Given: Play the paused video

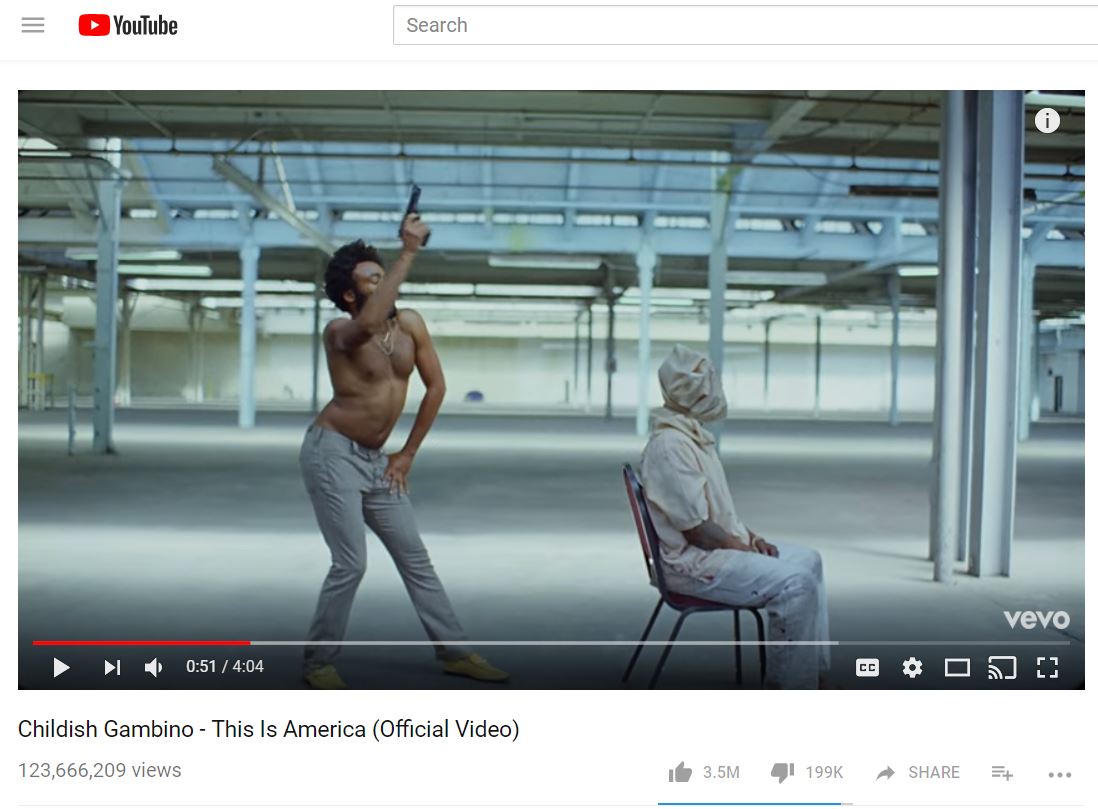Looking at the screenshot, I should 61,667.
